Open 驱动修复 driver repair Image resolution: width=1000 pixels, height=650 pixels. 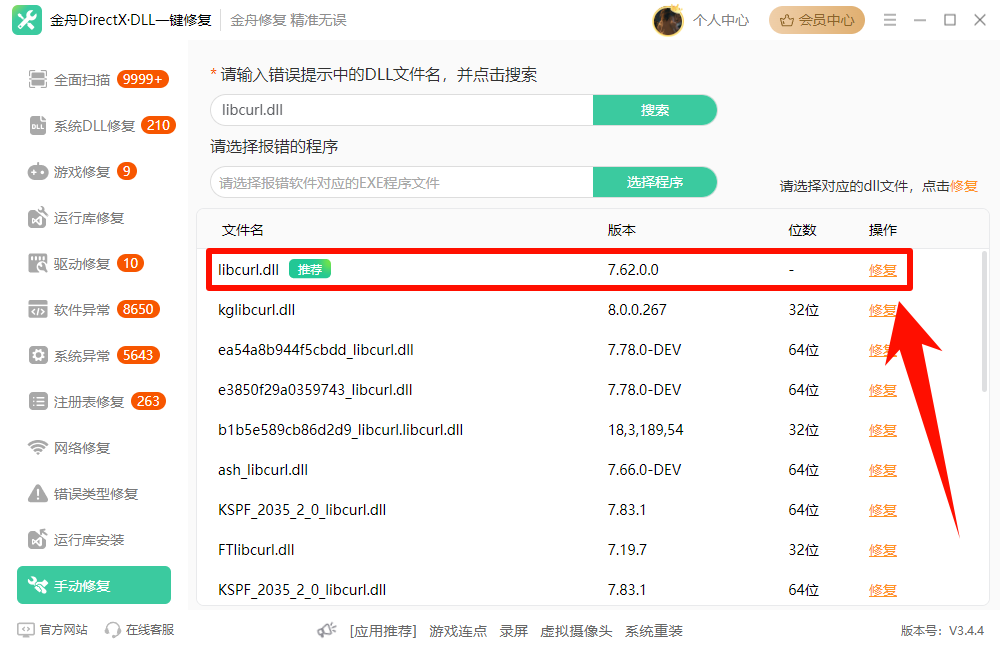pyautogui.click(x=78, y=263)
